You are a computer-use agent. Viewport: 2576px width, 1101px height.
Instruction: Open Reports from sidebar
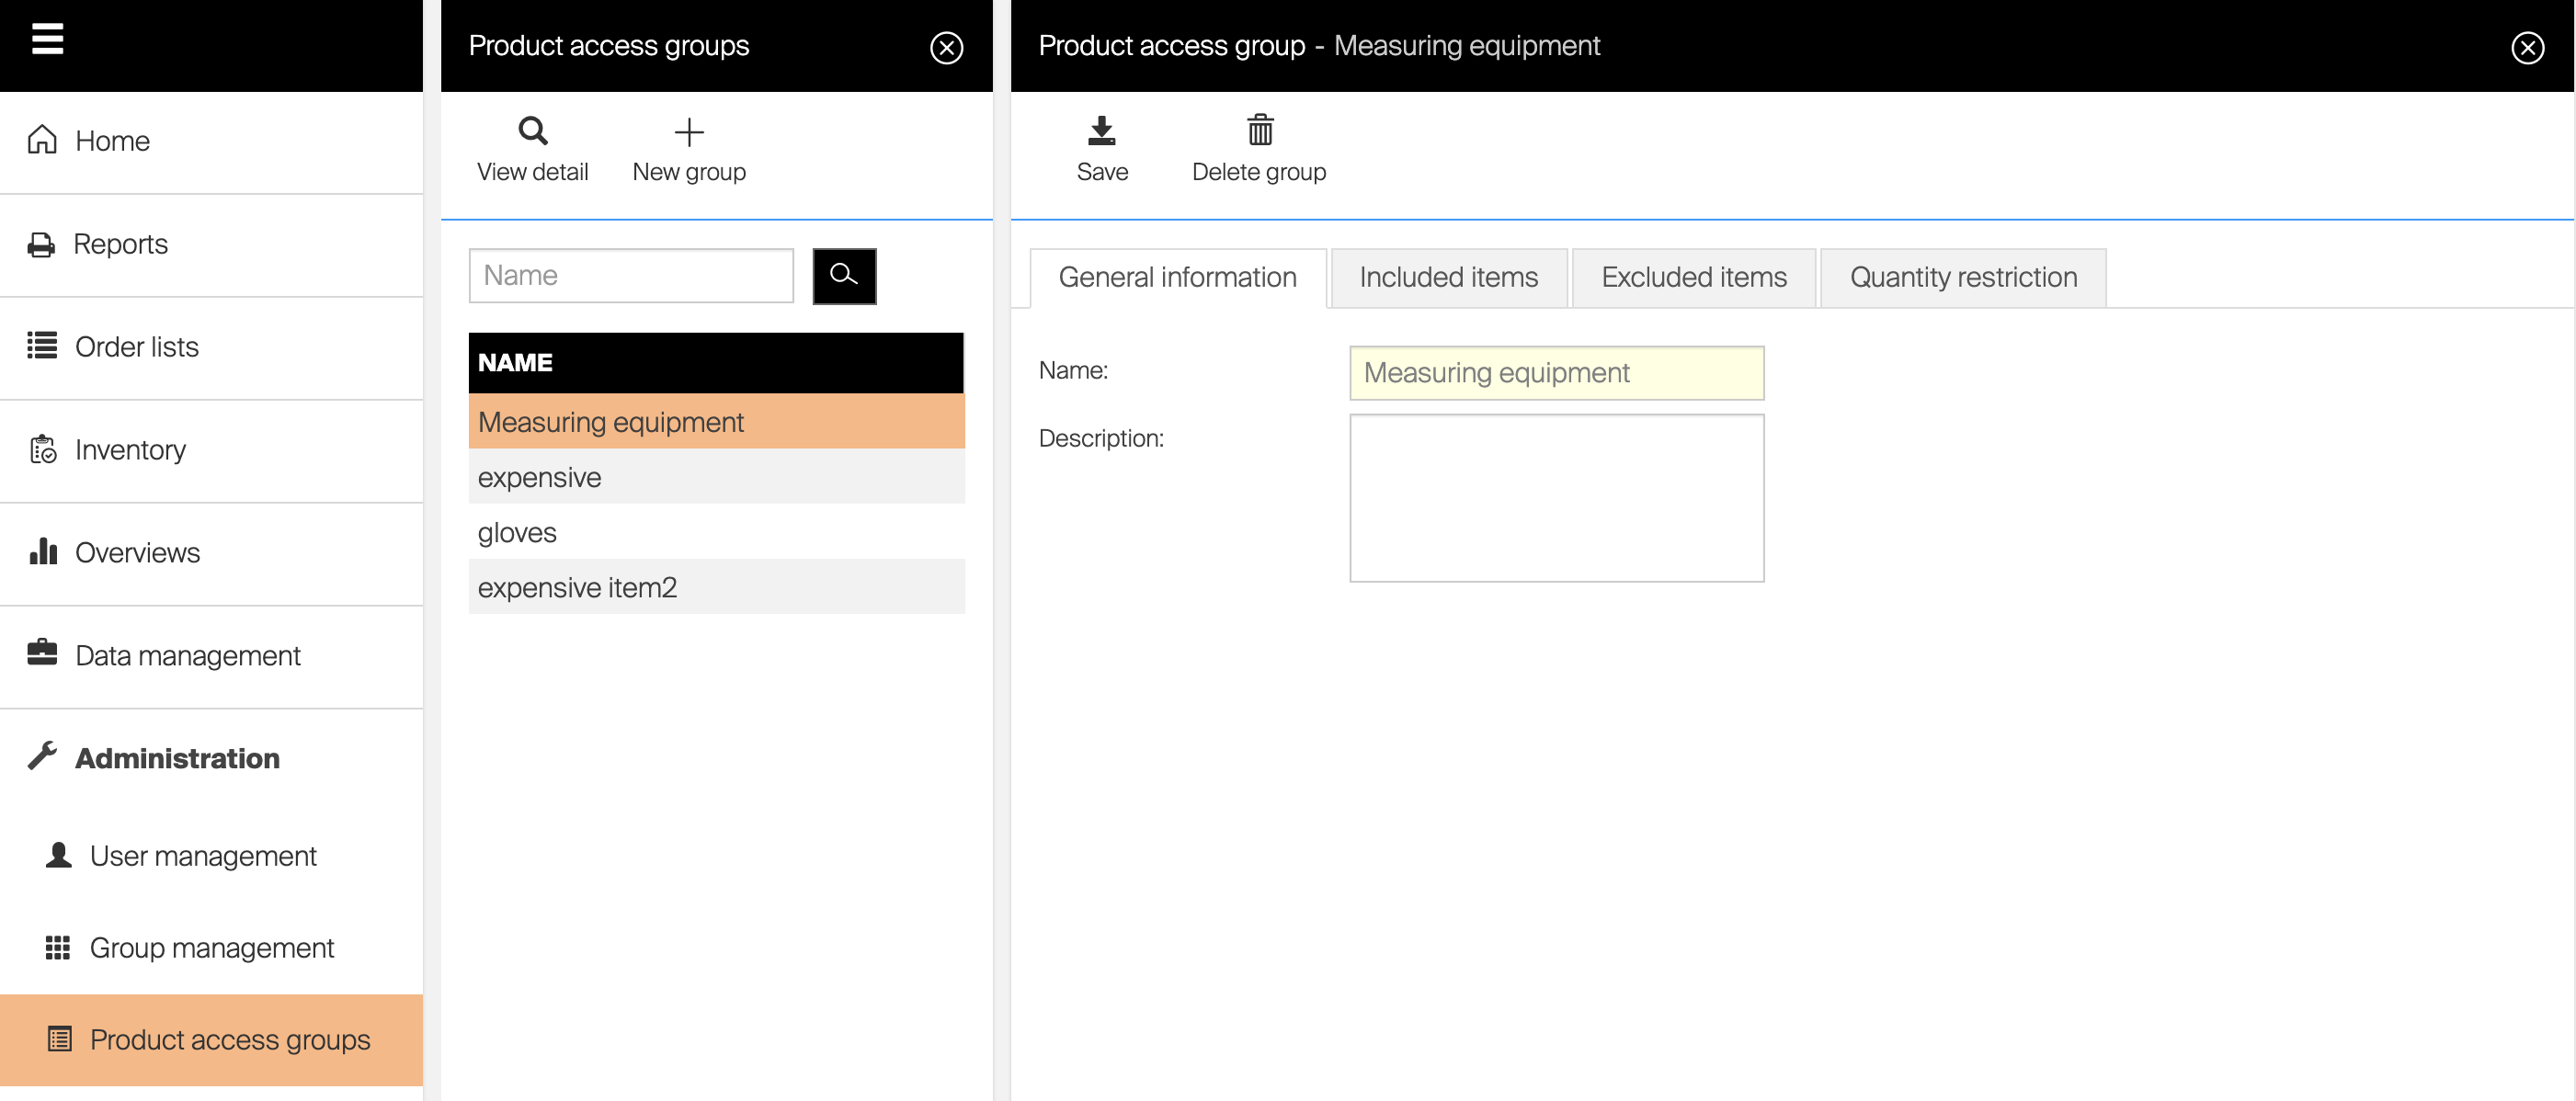point(120,244)
